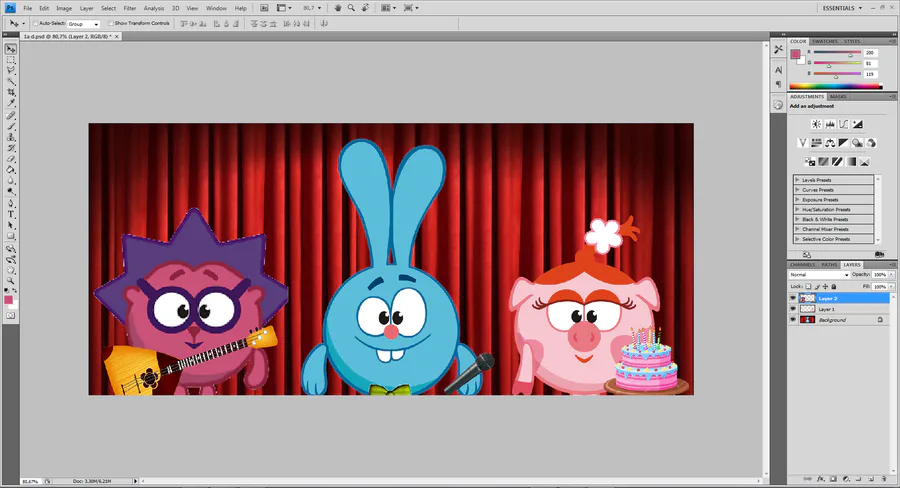Add a Levels adjustment from icons
The image size is (900, 488).
pyautogui.click(x=830, y=124)
